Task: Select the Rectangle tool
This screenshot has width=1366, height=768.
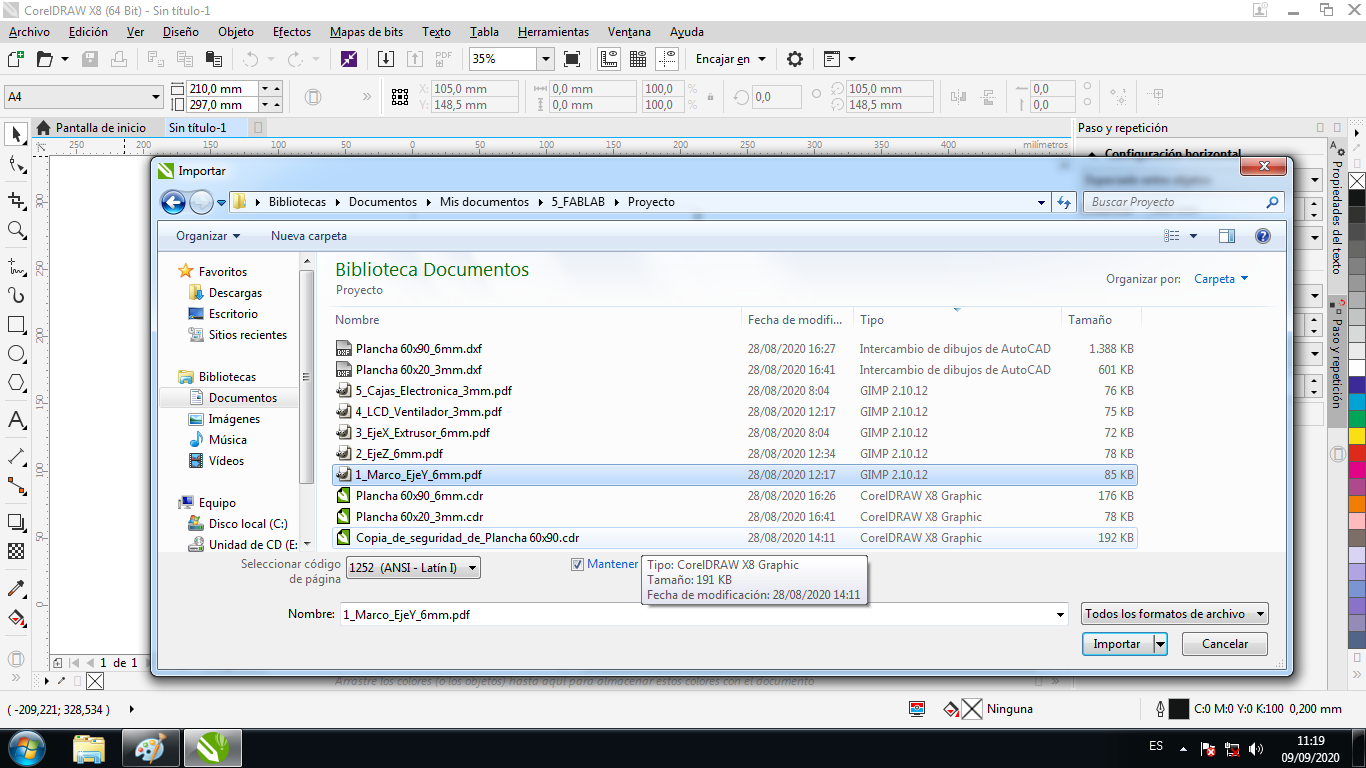Action: 16,325
